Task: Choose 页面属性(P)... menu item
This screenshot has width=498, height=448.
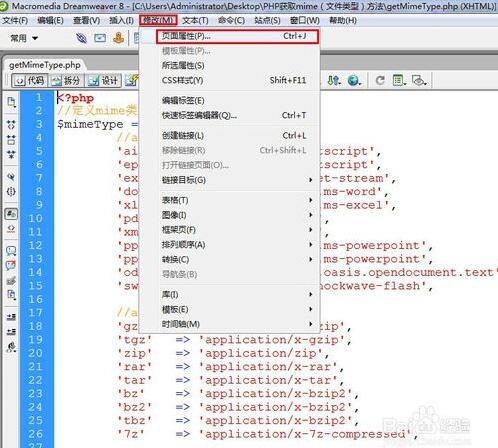Action: pyautogui.click(x=237, y=36)
